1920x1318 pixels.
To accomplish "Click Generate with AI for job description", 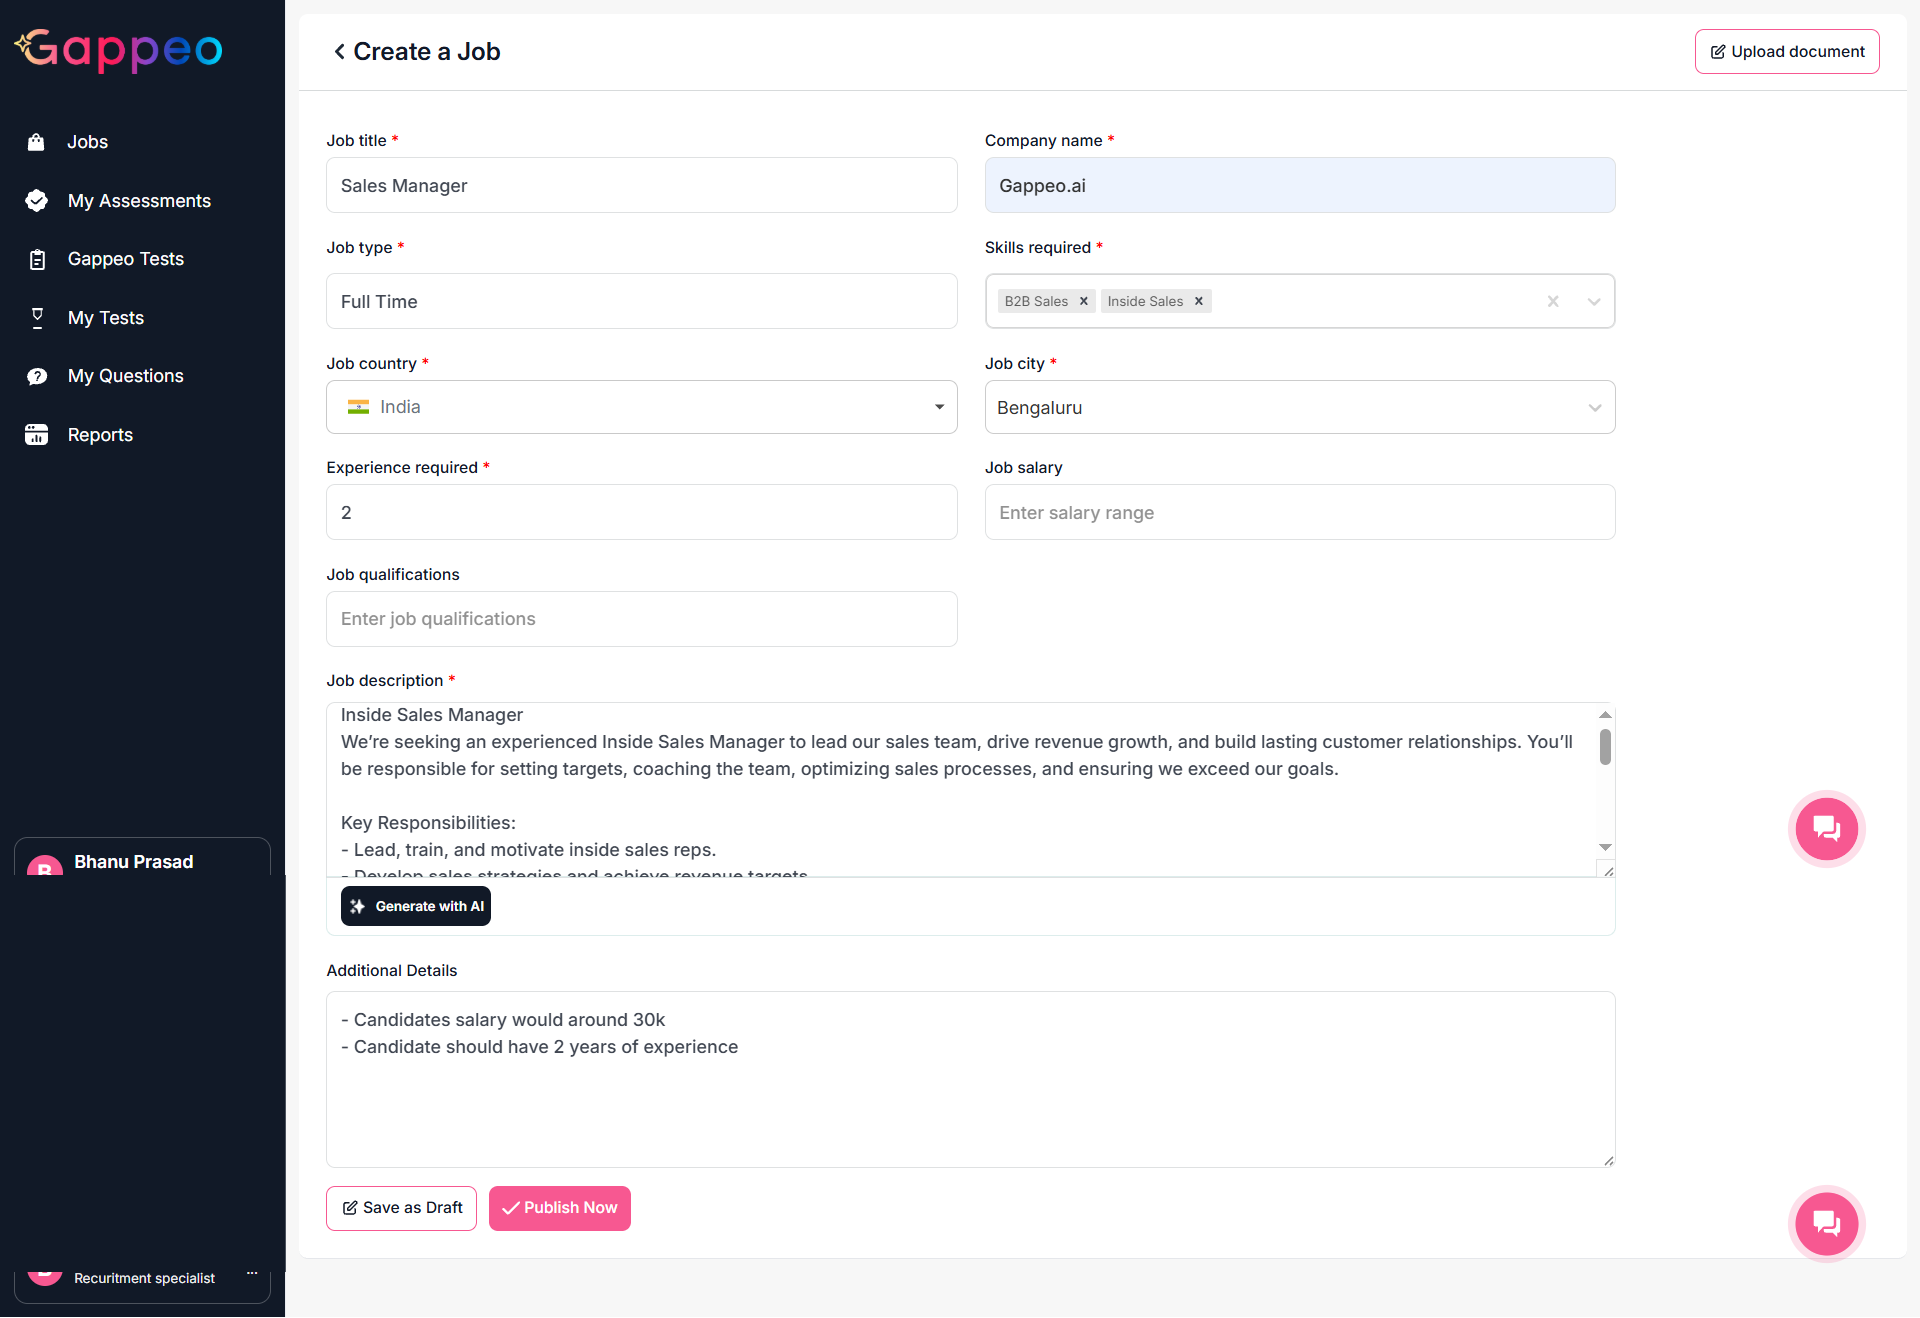I will [415, 906].
